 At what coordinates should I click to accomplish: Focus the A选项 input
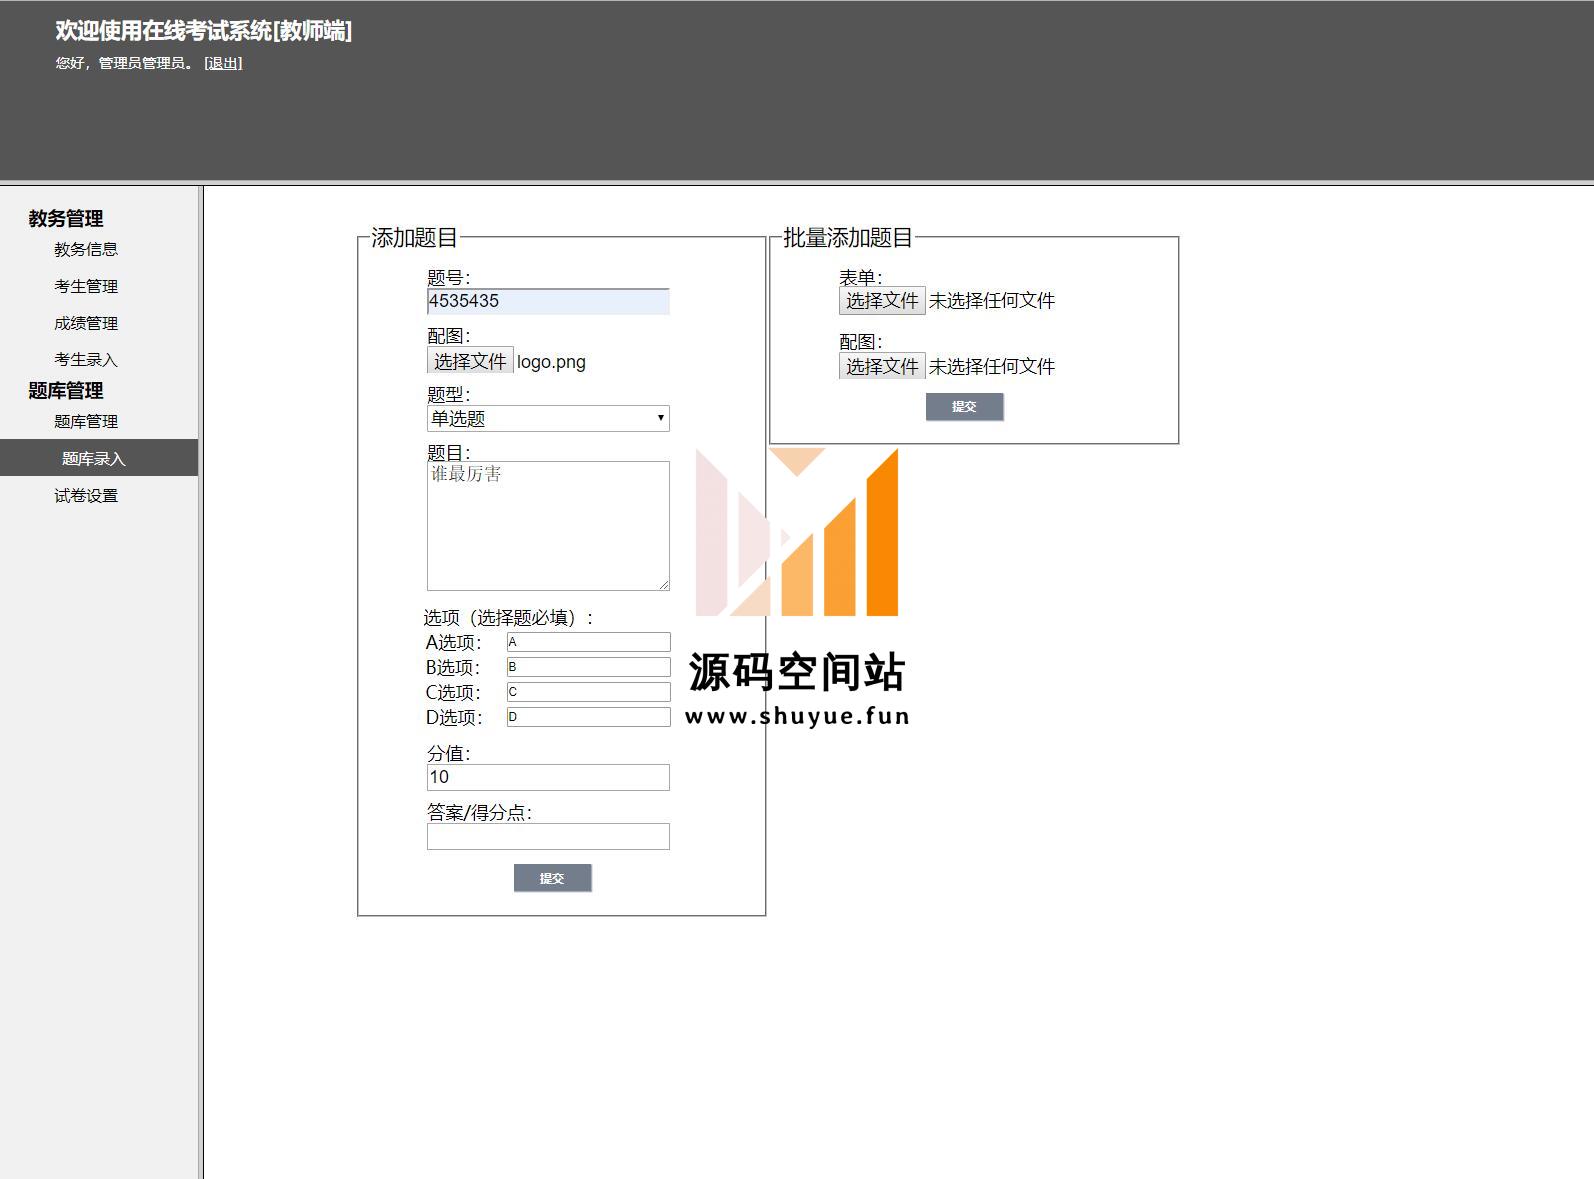click(589, 642)
